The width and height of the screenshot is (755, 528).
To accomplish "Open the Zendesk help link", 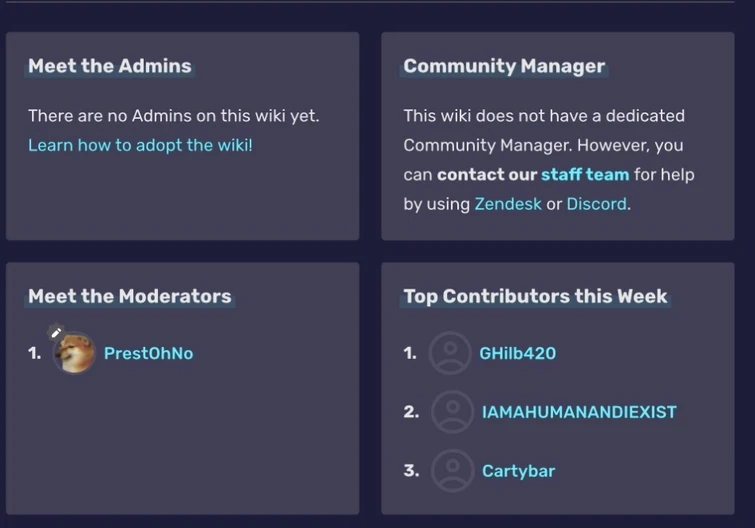I will [508, 204].
